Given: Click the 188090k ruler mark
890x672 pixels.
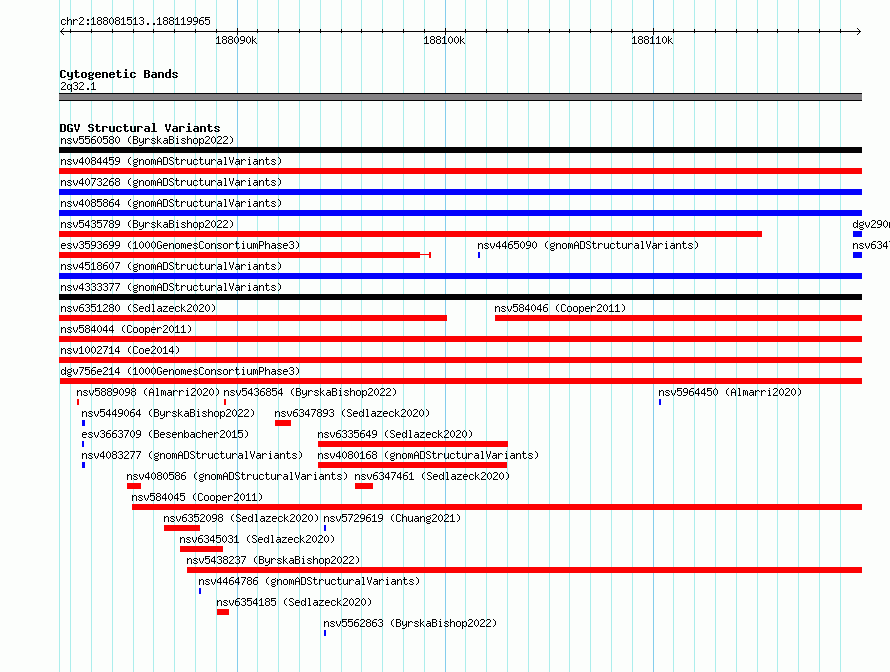Looking at the screenshot, I should (x=236, y=40).
